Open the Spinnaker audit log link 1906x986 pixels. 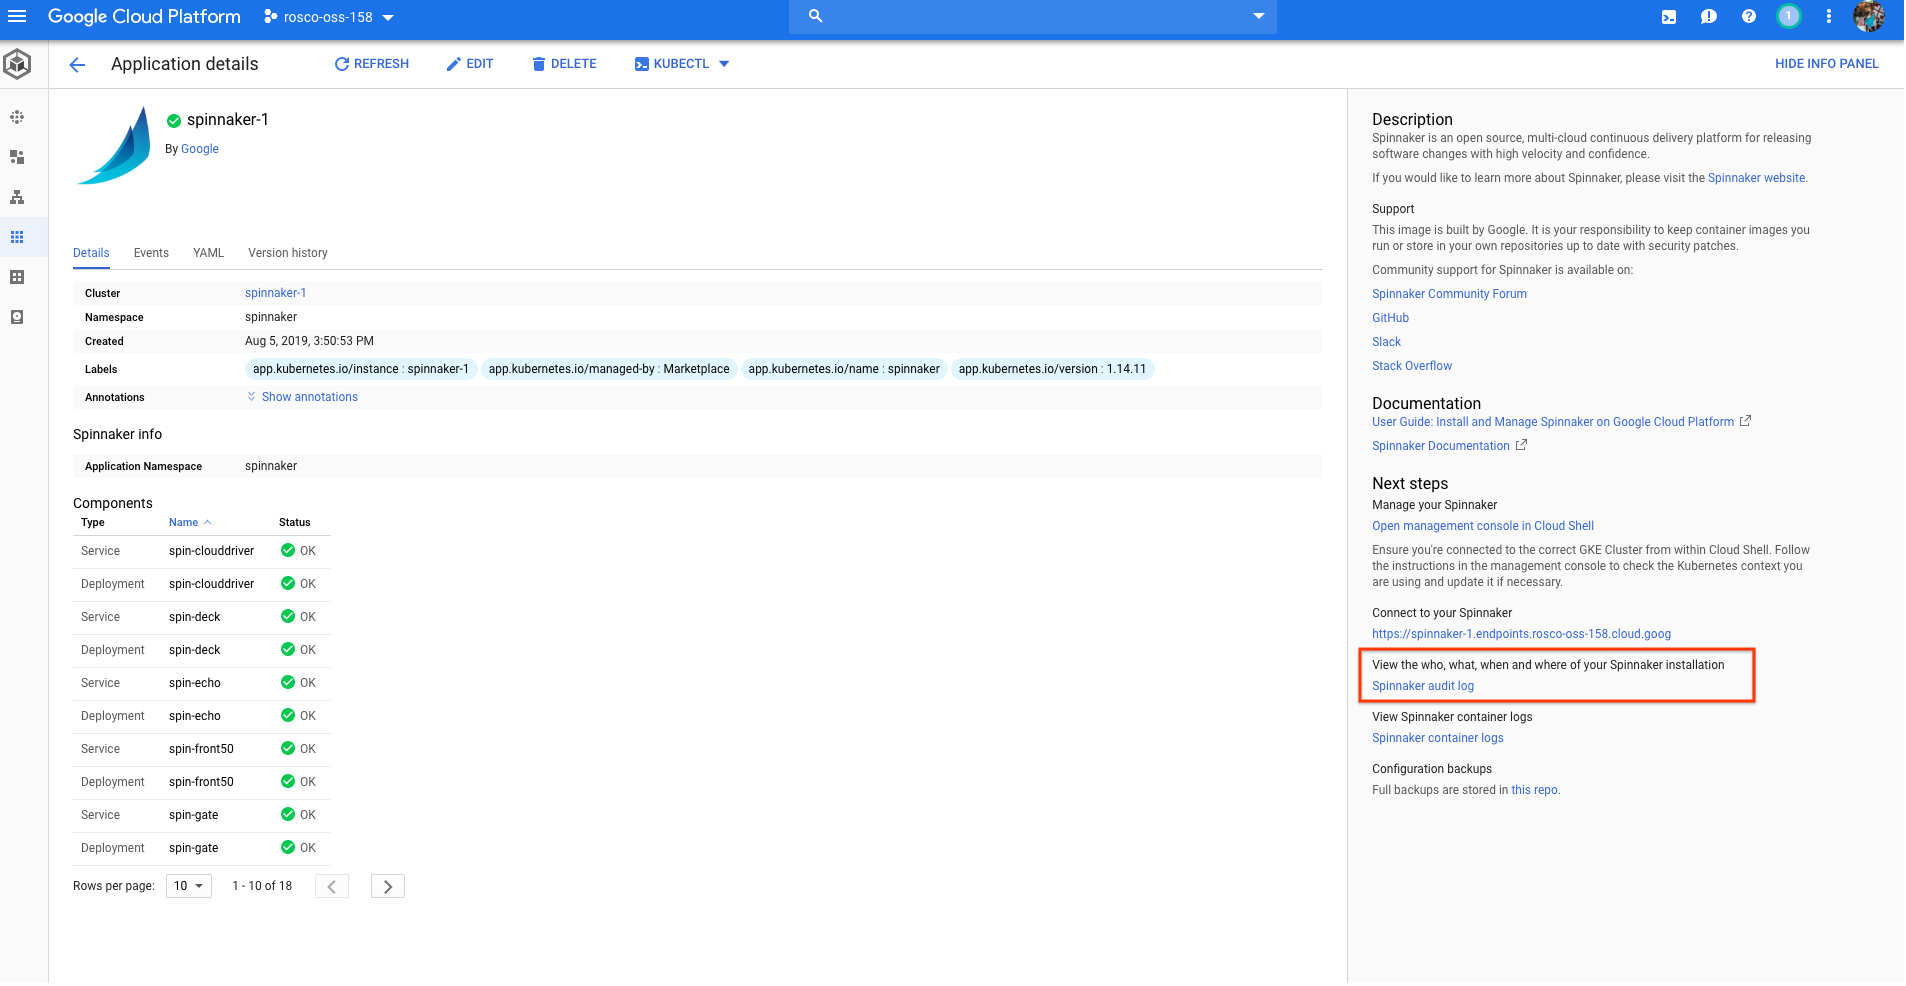coord(1422,685)
